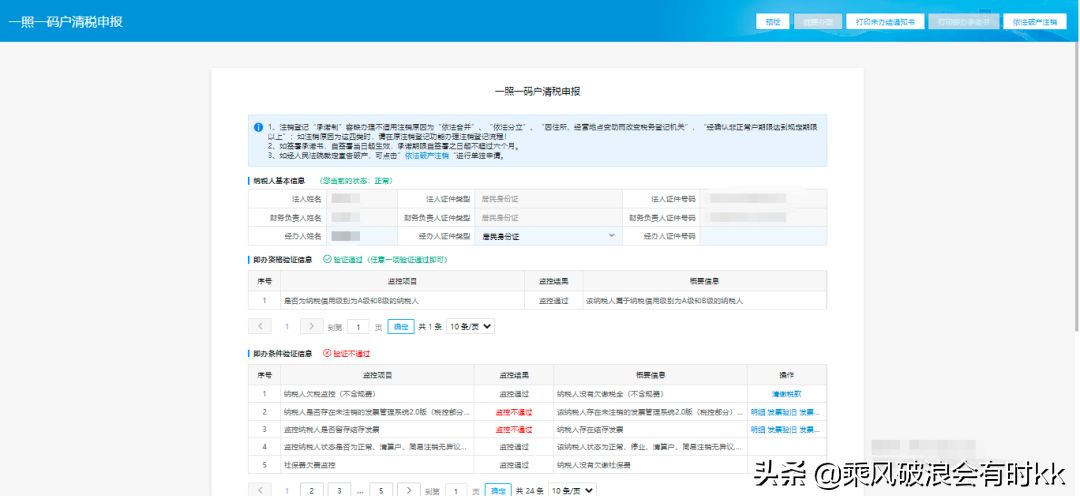Viewport: 1080px width, 503px height.
Task: Click the greyed 打印即办承诺书 header button
Action: coord(963,21)
